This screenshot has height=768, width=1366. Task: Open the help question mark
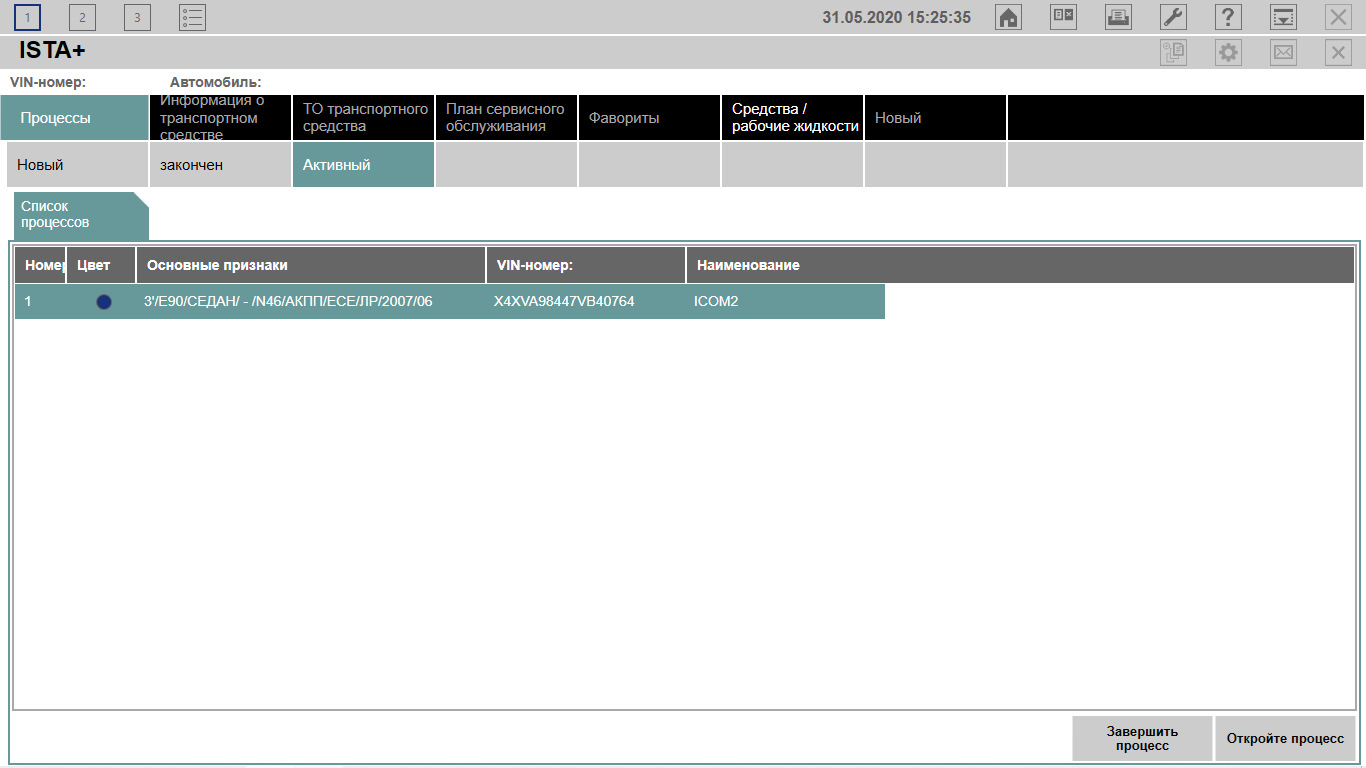coord(1228,17)
